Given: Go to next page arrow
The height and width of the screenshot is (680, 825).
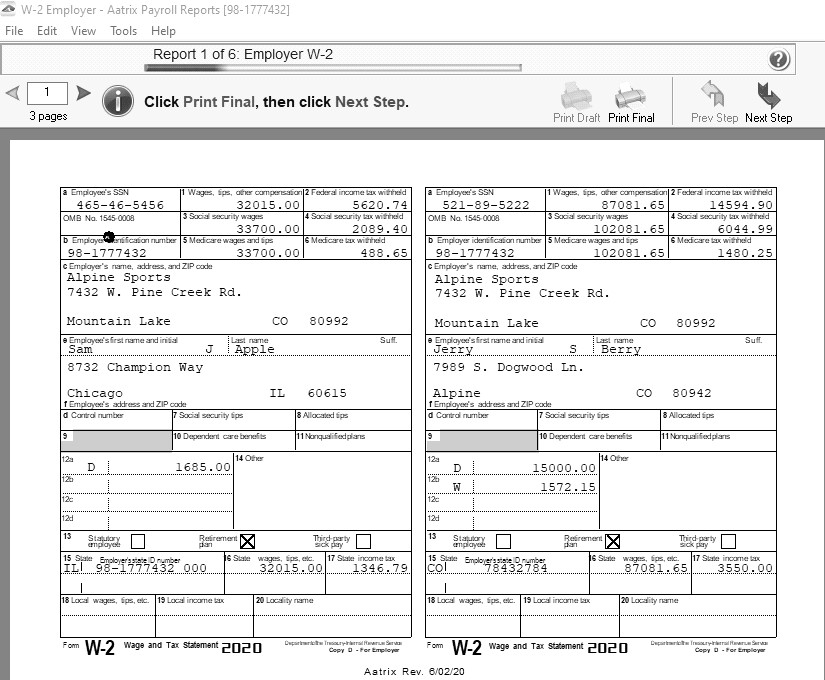Looking at the screenshot, I should point(84,94).
